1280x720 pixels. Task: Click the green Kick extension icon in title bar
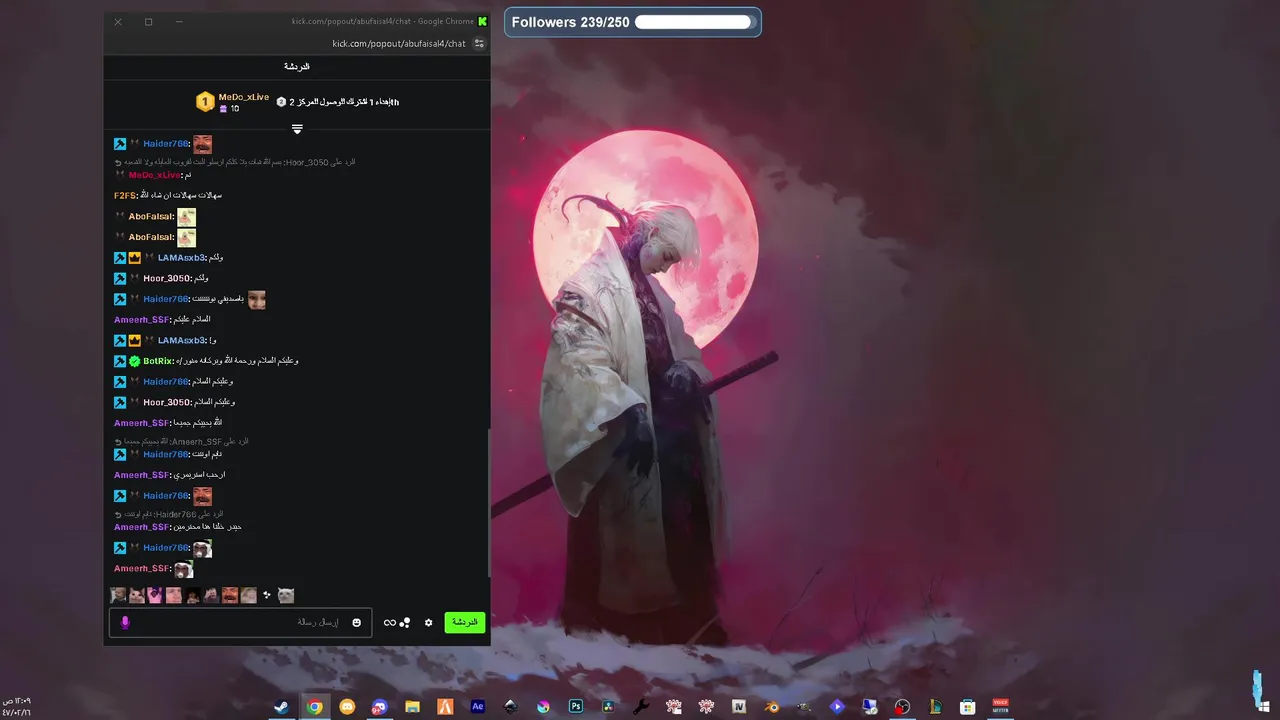[483, 21]
